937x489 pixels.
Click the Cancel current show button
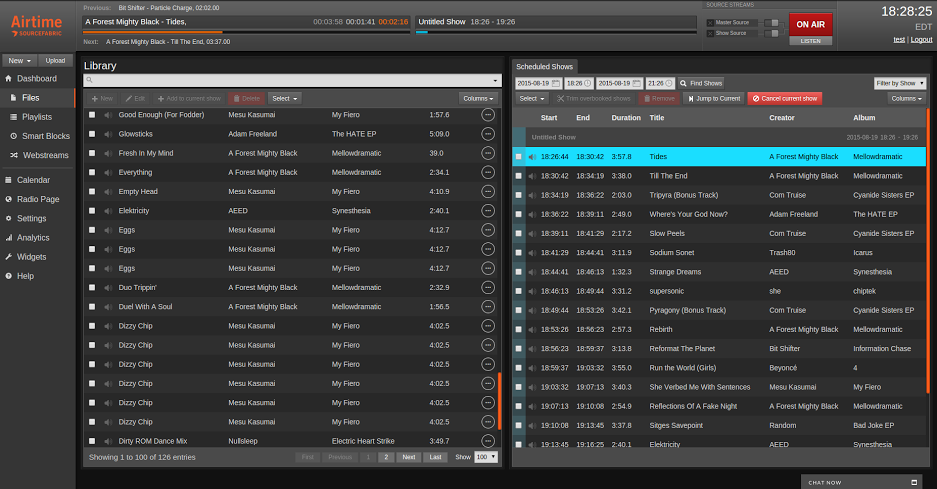pyautogui.click(x=784, y=98)
